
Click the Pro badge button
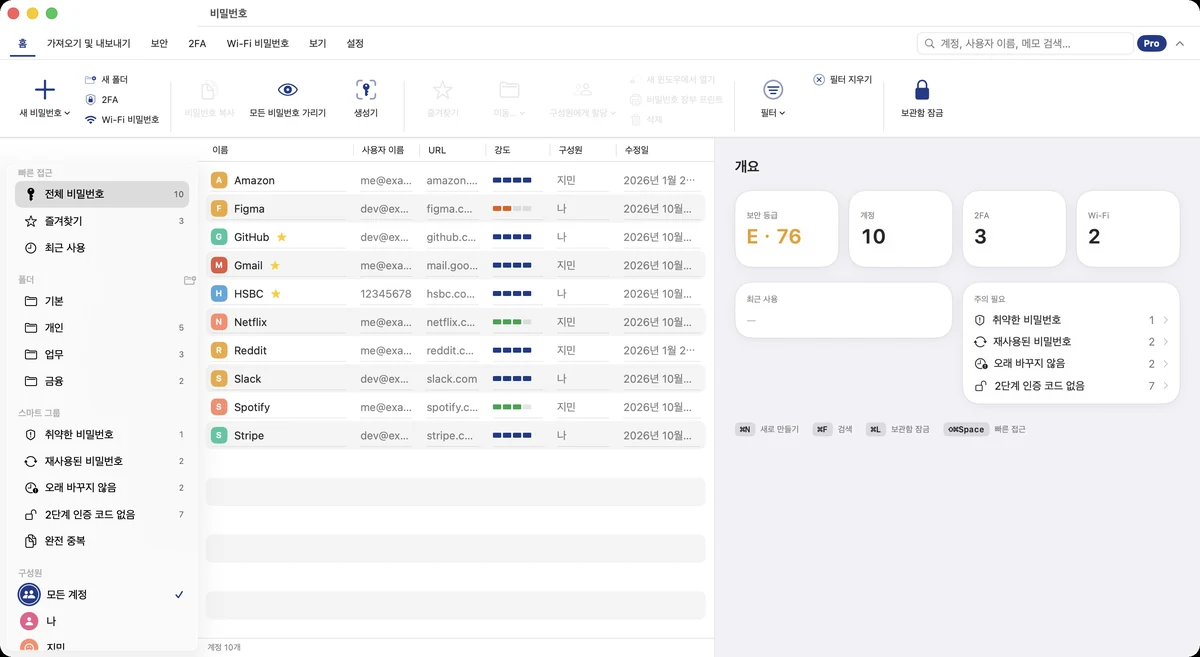(x=1152, y=44)
